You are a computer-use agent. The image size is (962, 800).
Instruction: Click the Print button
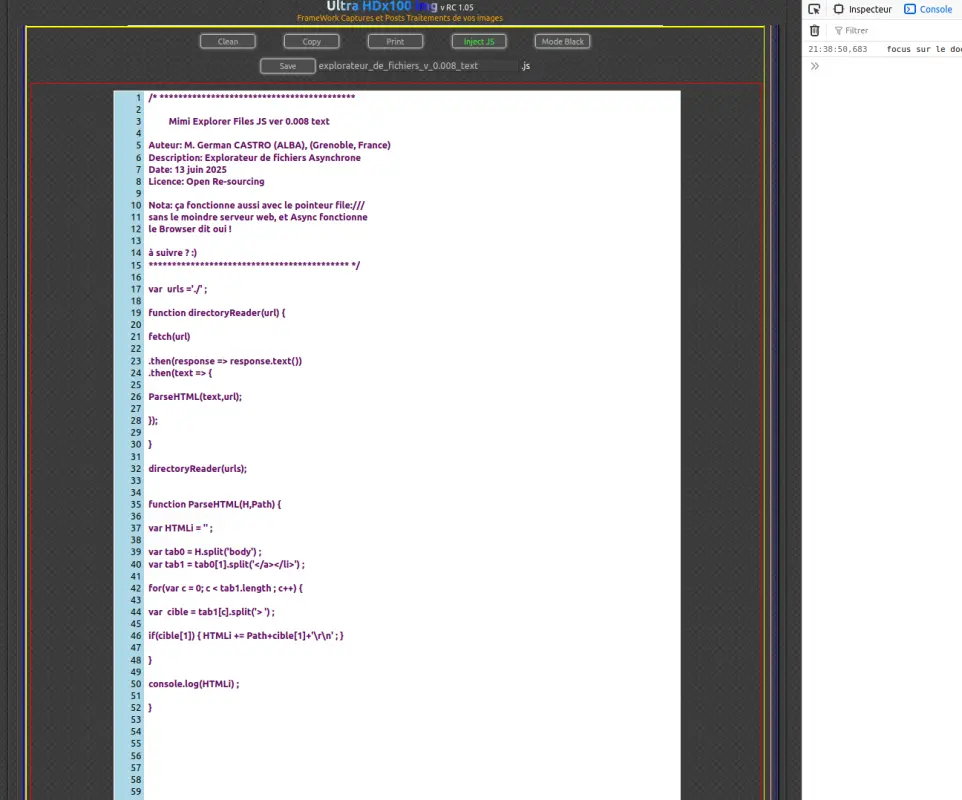pyautogui.click(x=395, y=42)
